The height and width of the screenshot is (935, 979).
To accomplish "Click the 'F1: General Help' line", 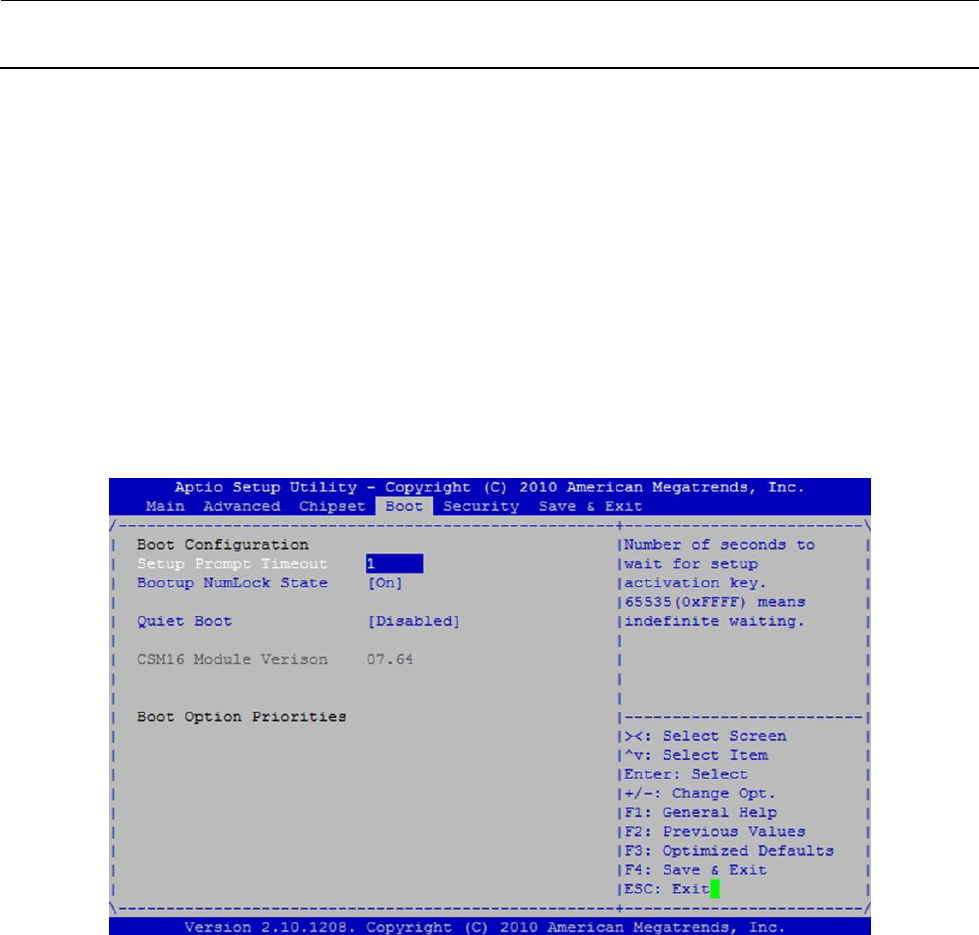I will click(x=701, y=813).
